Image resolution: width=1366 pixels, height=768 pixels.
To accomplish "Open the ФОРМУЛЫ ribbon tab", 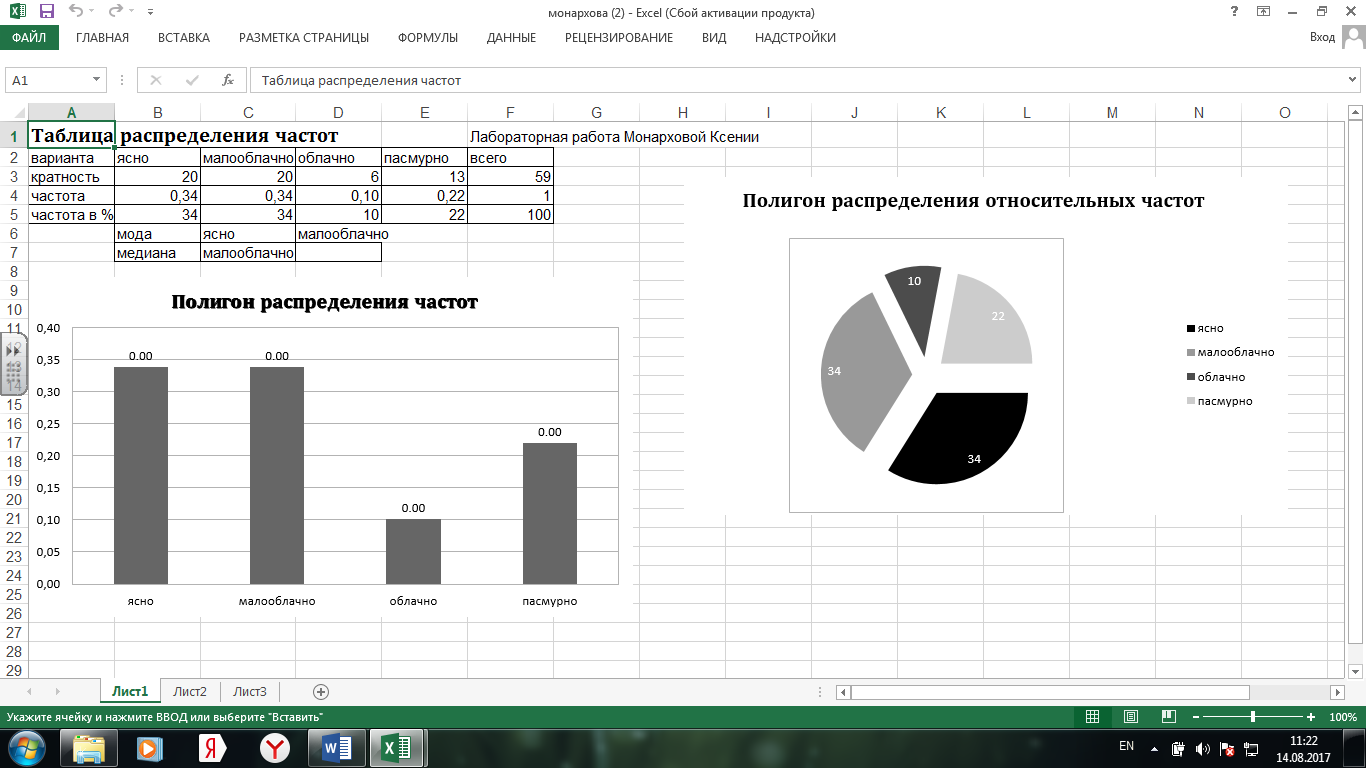I will tap(428, 38).
